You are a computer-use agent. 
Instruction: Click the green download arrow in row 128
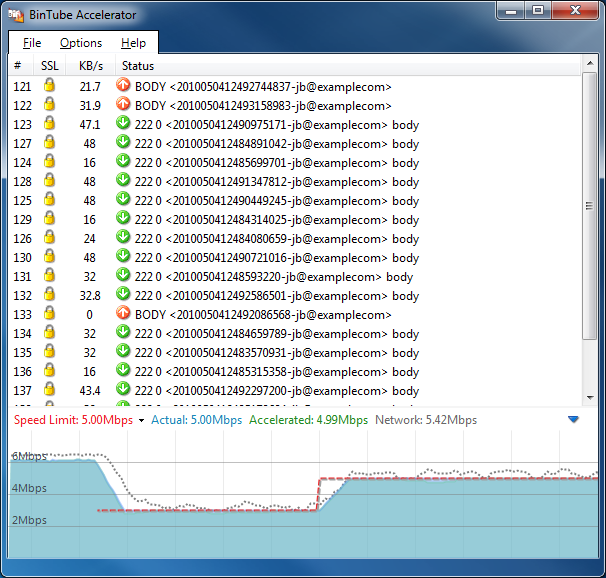click(123, 180)
